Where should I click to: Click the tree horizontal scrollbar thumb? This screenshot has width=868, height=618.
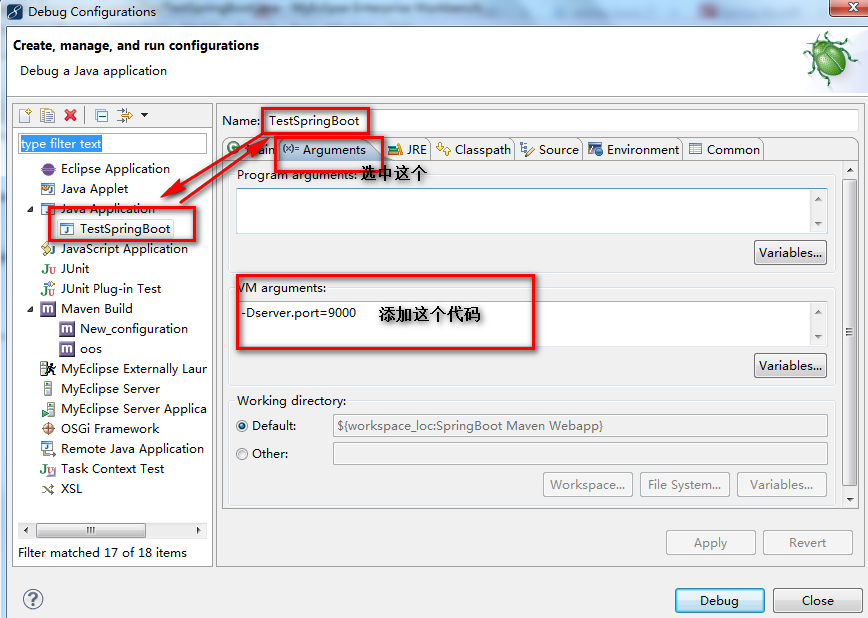(x=91, y=531)
